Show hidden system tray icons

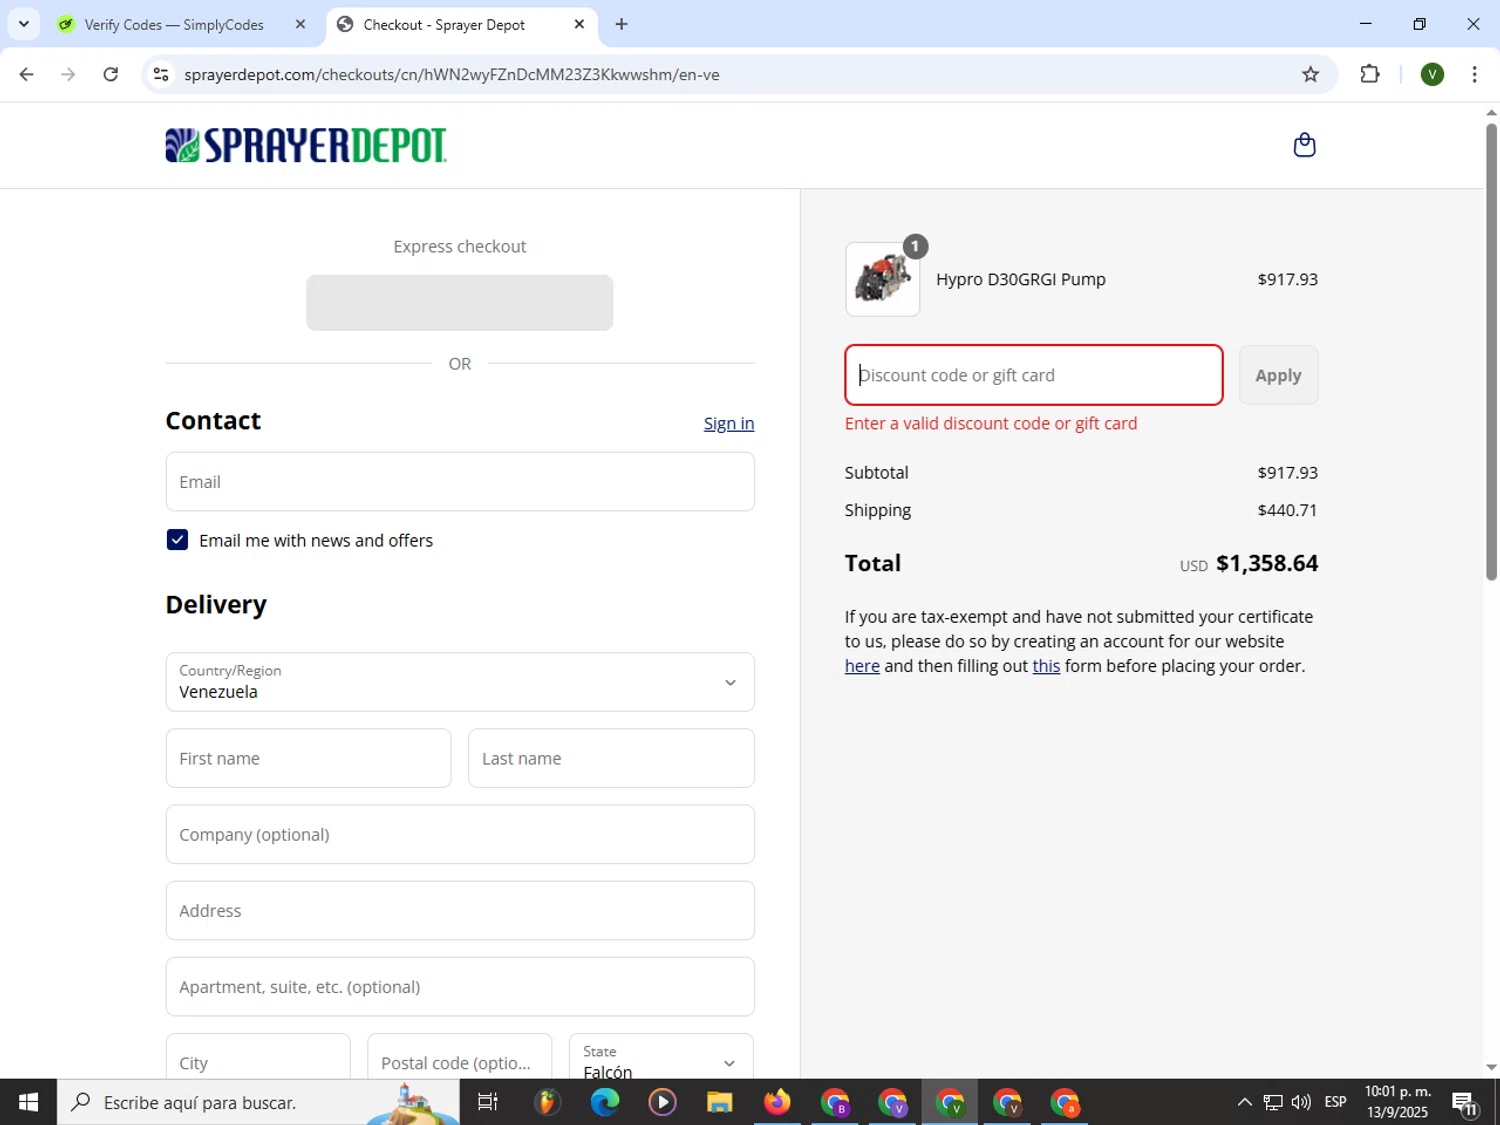(x=1244, y=1102)
